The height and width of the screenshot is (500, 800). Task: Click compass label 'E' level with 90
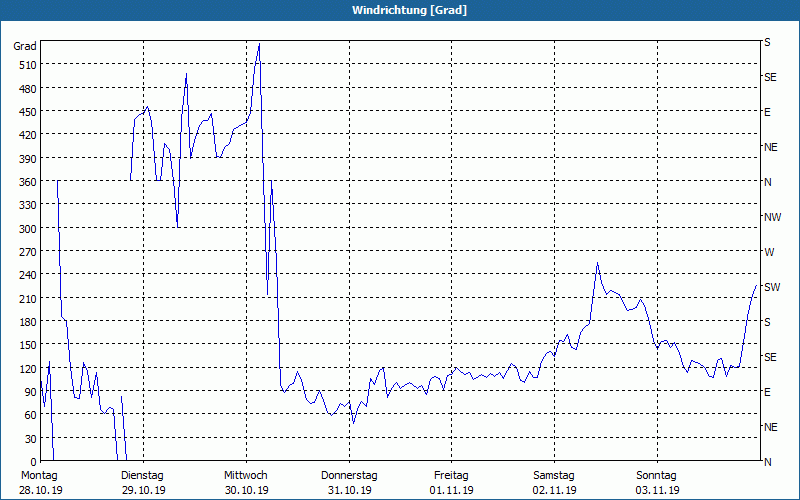(767, 392)
